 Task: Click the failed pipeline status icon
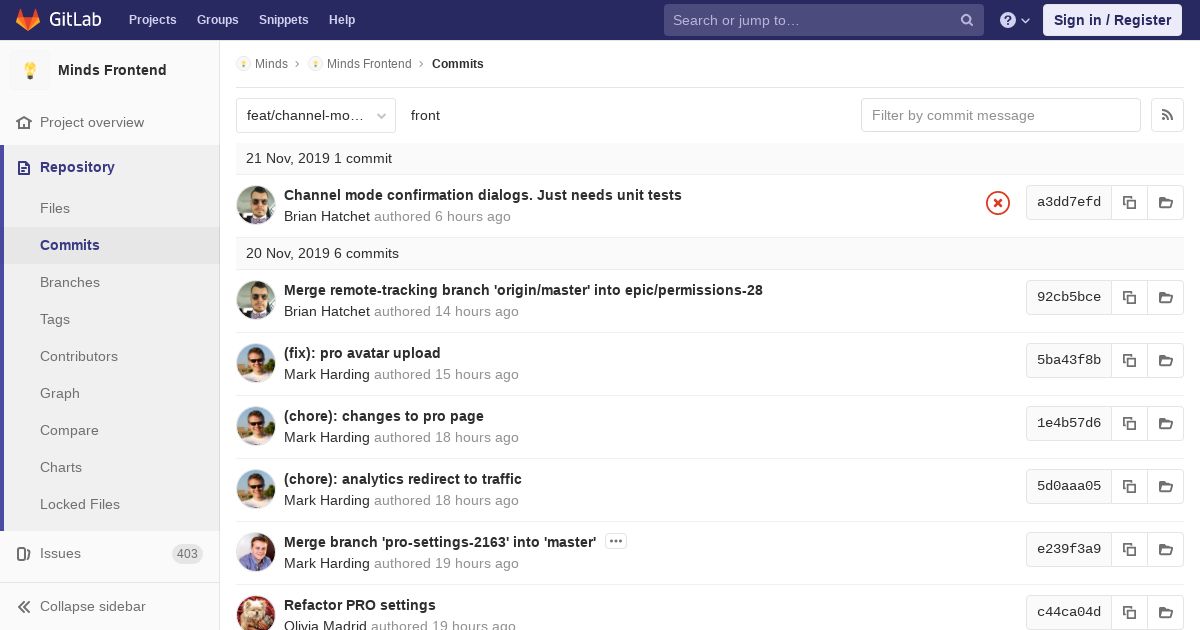coord(997,203)
